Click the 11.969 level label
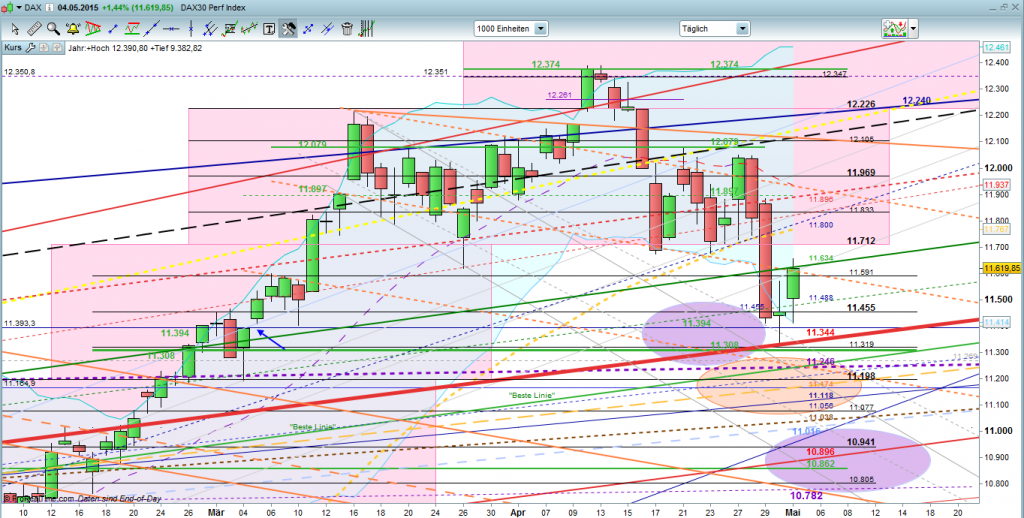The width and height of the screenshot is (1024, 518). (861, 172)
